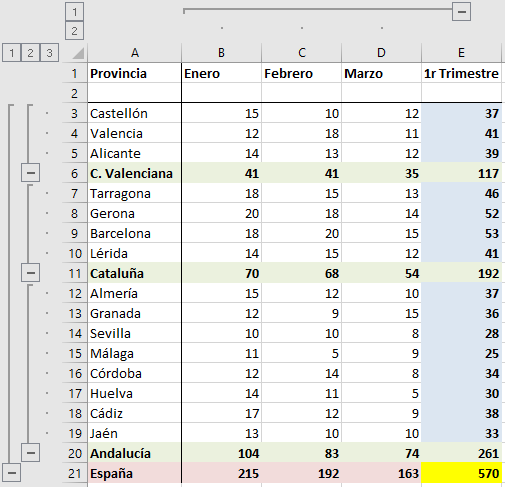Click the Marzo header cell
The image size is (505, 487).
click(381, 73)
